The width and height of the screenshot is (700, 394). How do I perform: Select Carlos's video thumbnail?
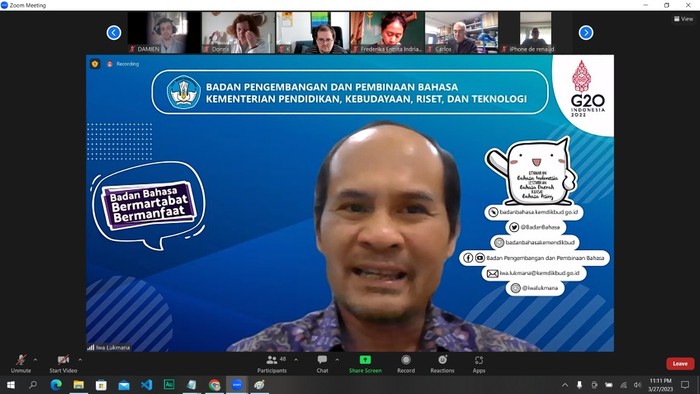462,33
